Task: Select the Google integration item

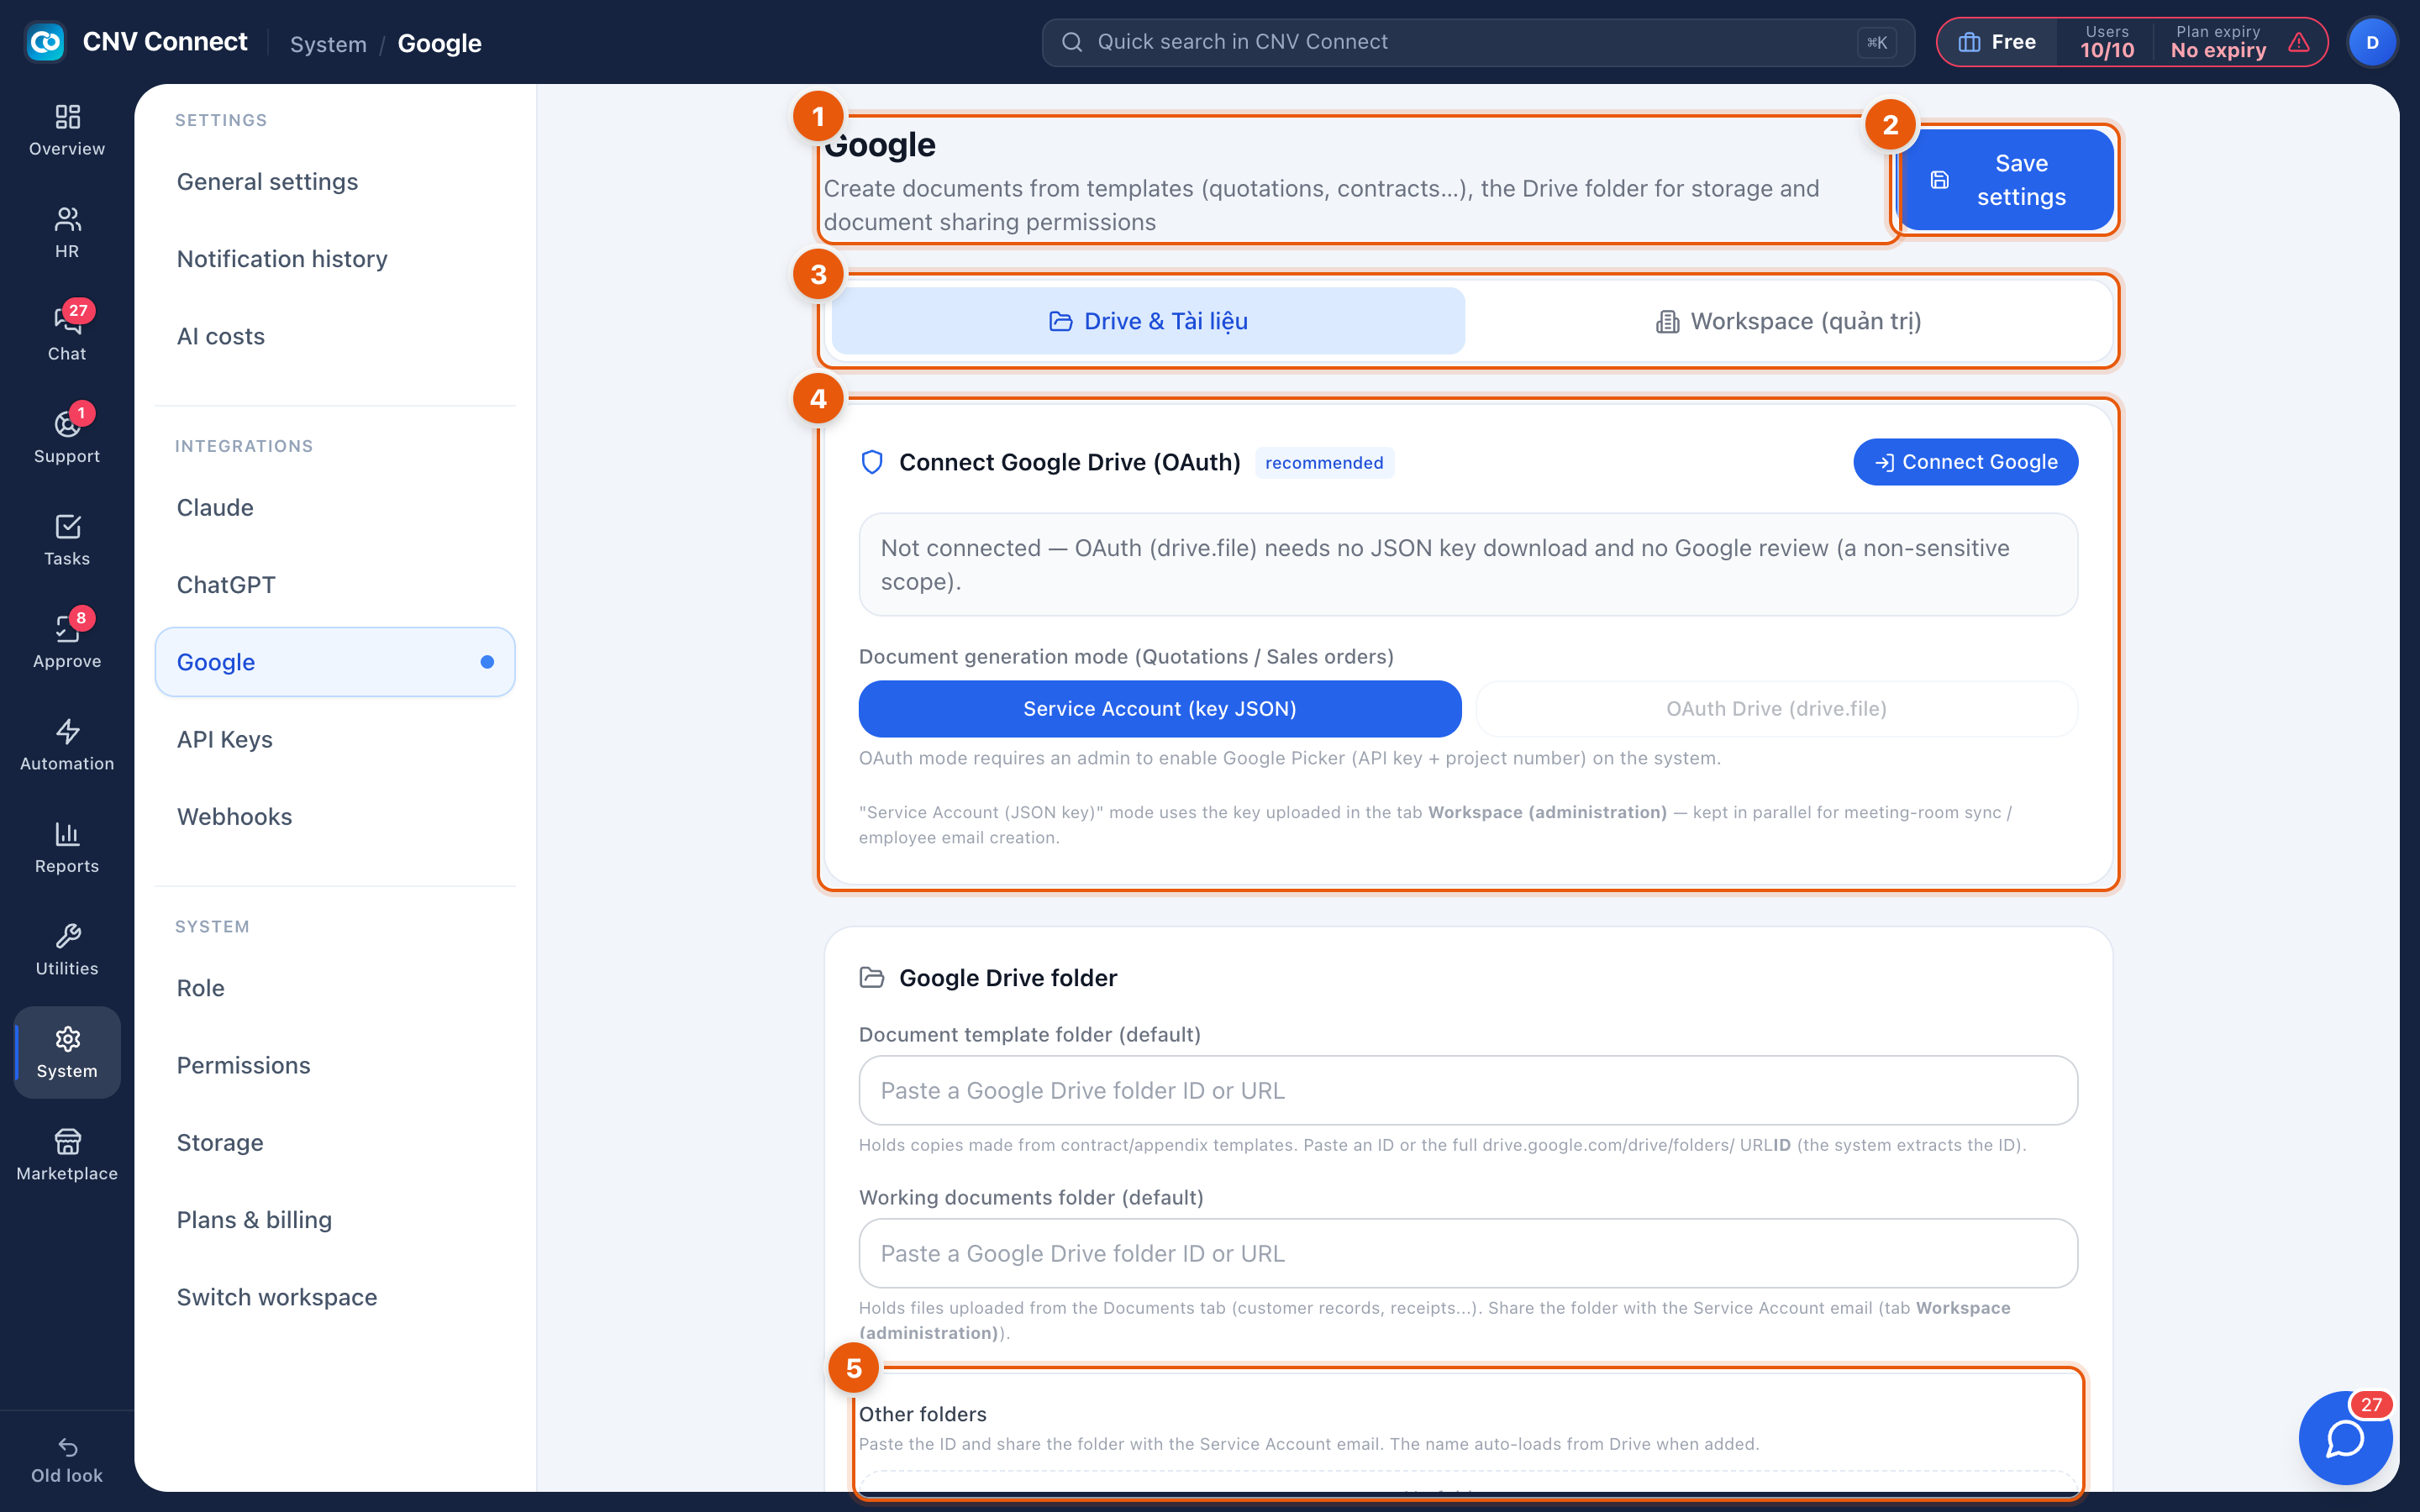Action: 335,662
